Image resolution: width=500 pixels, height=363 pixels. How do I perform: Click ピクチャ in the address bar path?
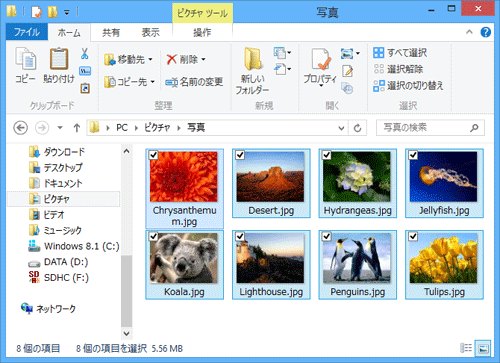(157, 128)
